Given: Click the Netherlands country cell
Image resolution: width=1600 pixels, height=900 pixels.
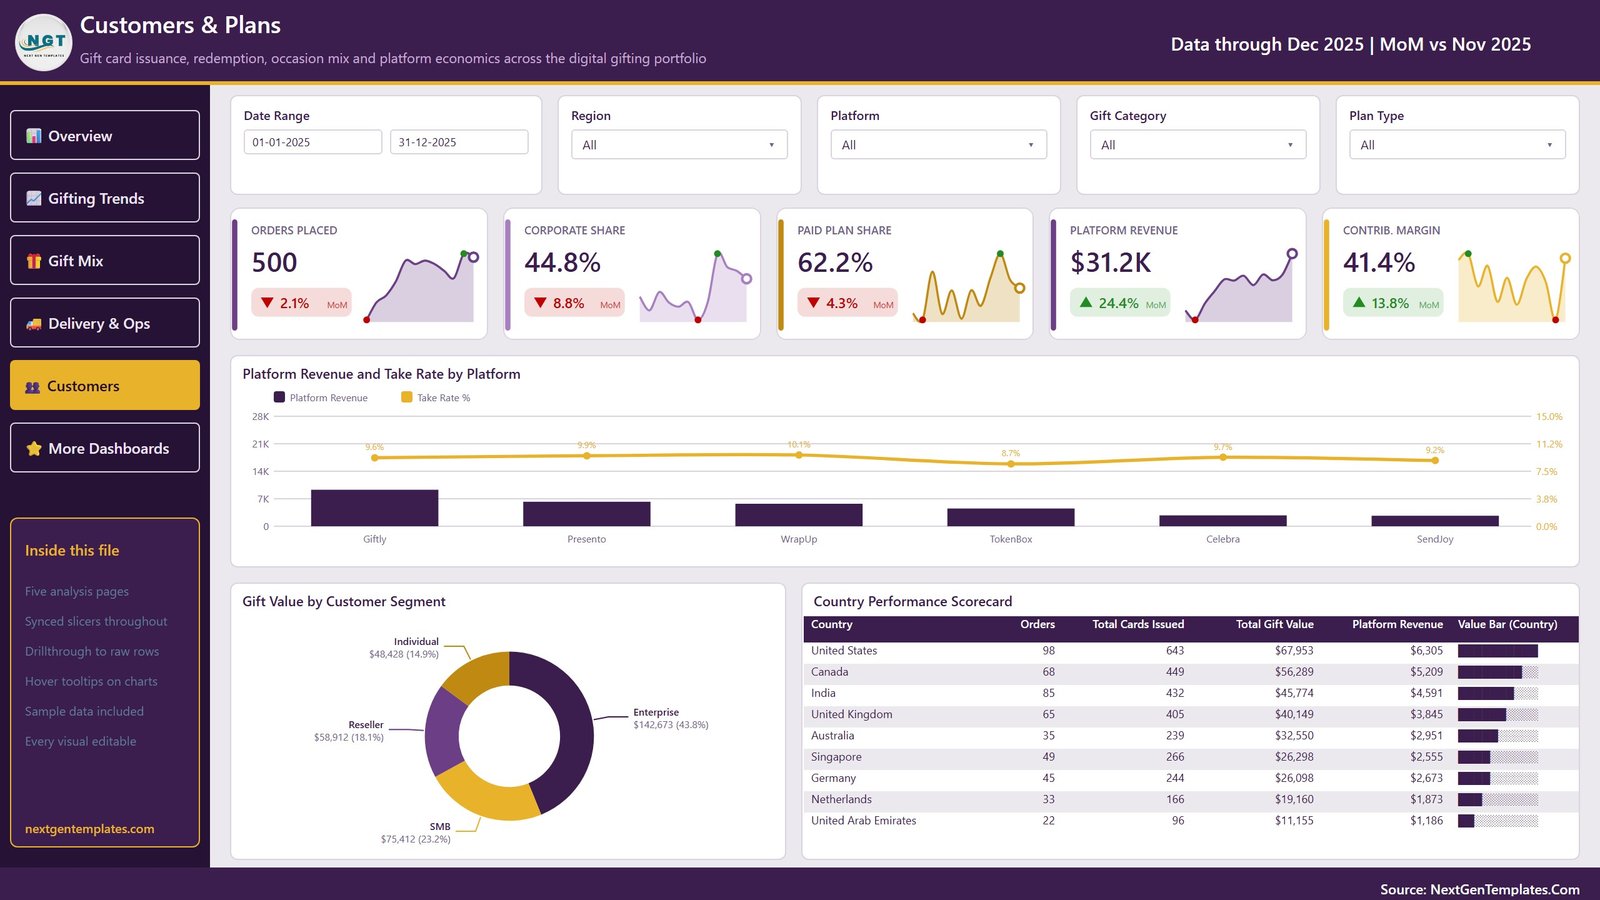Looking at the screenshot, I should (x=841, y=800).
